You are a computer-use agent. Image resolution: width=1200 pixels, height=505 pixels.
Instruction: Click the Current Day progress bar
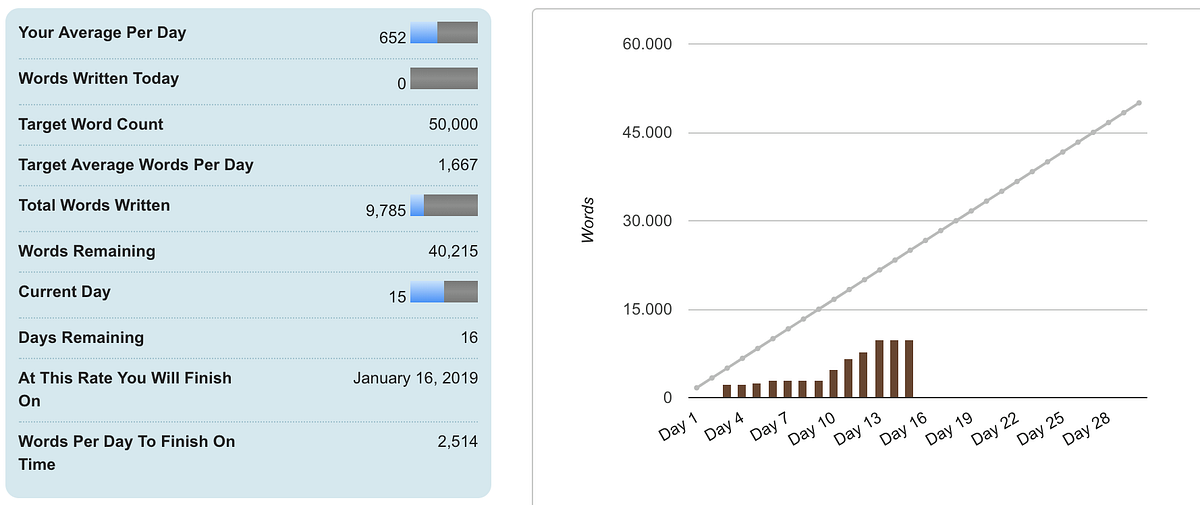[x=444, y=291]
